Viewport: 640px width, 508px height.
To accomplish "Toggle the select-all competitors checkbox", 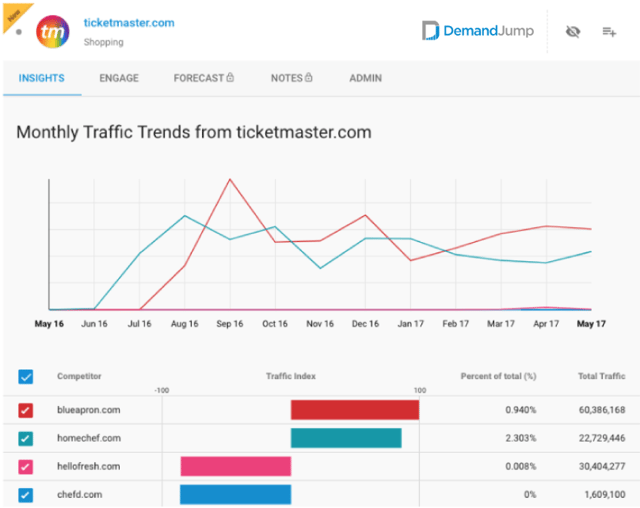I will coord(26,377).
